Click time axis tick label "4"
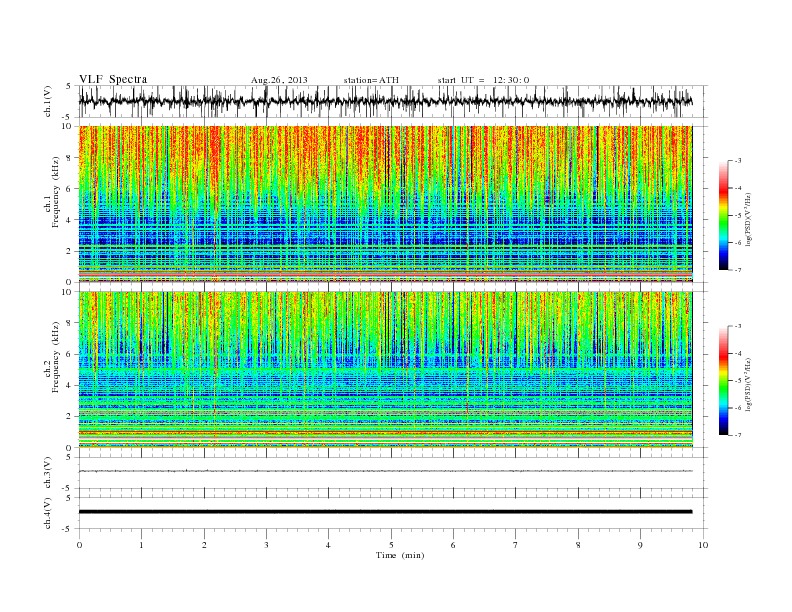The image size is (792, 612). (328, 545)
